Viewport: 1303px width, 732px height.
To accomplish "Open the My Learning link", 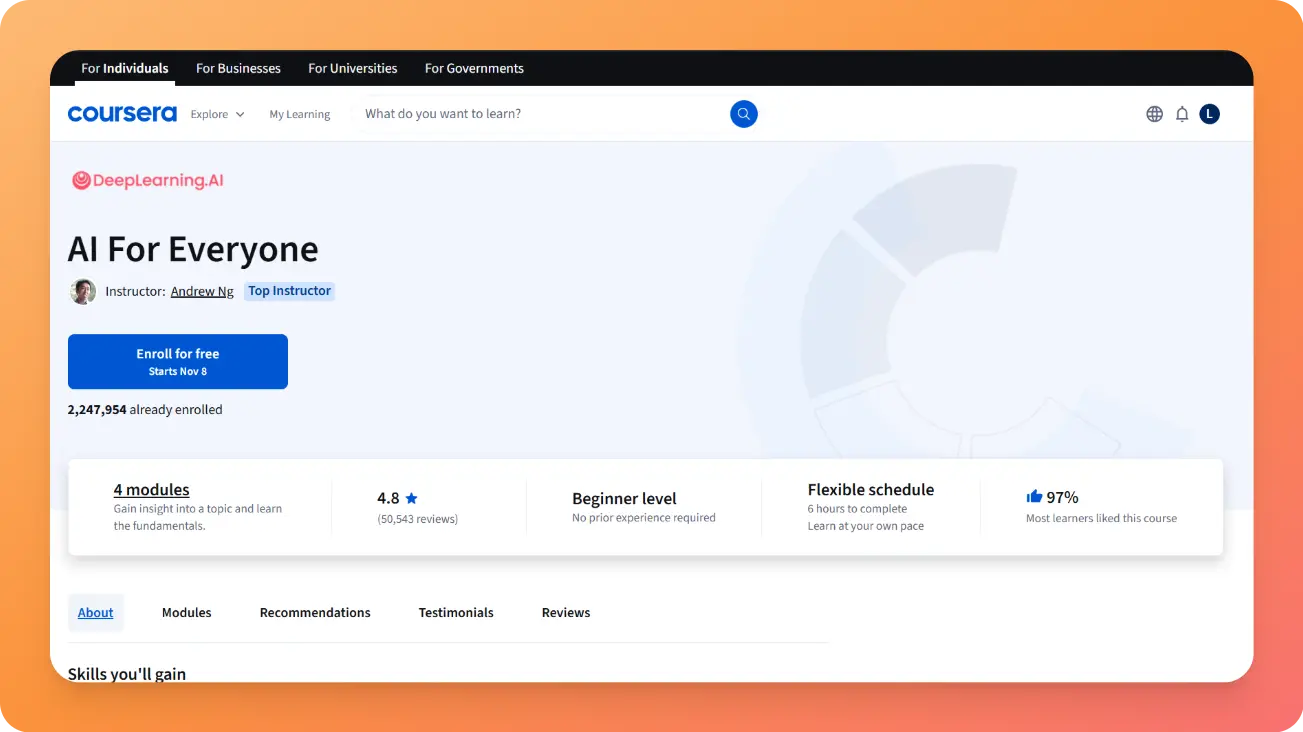I will tap(299, 114).
